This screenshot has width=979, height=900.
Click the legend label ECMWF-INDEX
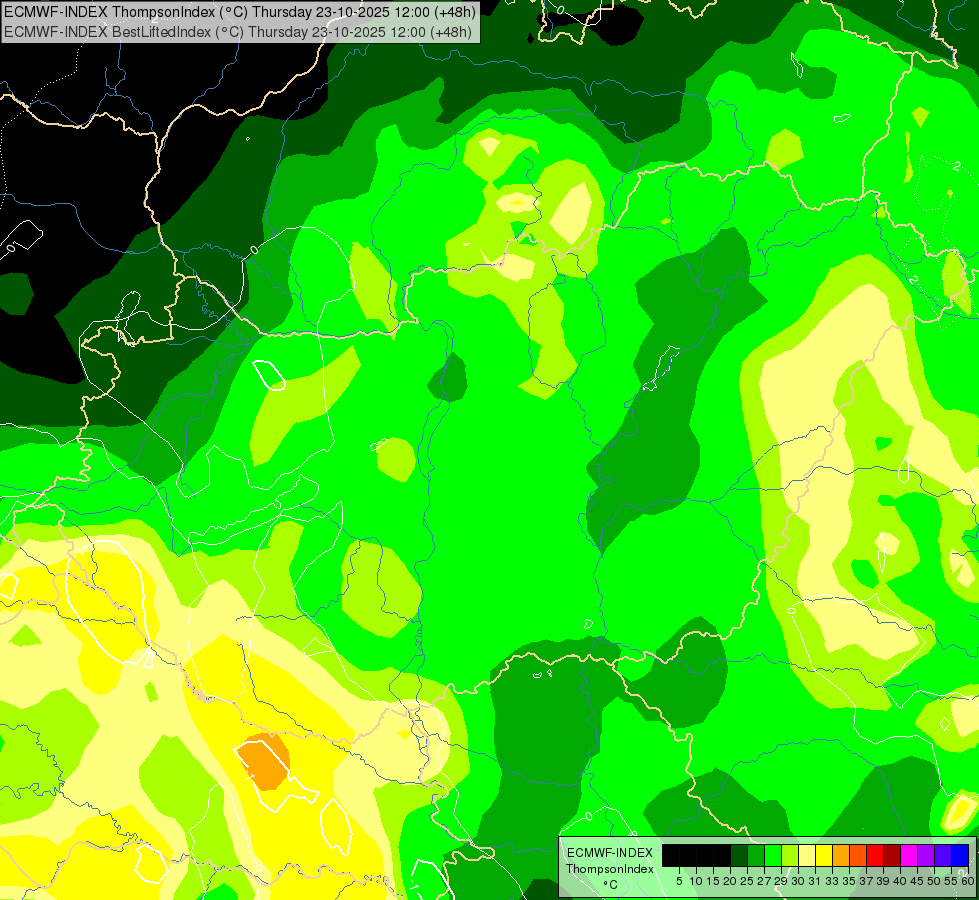pyautogui.click(x=610, y=853)
